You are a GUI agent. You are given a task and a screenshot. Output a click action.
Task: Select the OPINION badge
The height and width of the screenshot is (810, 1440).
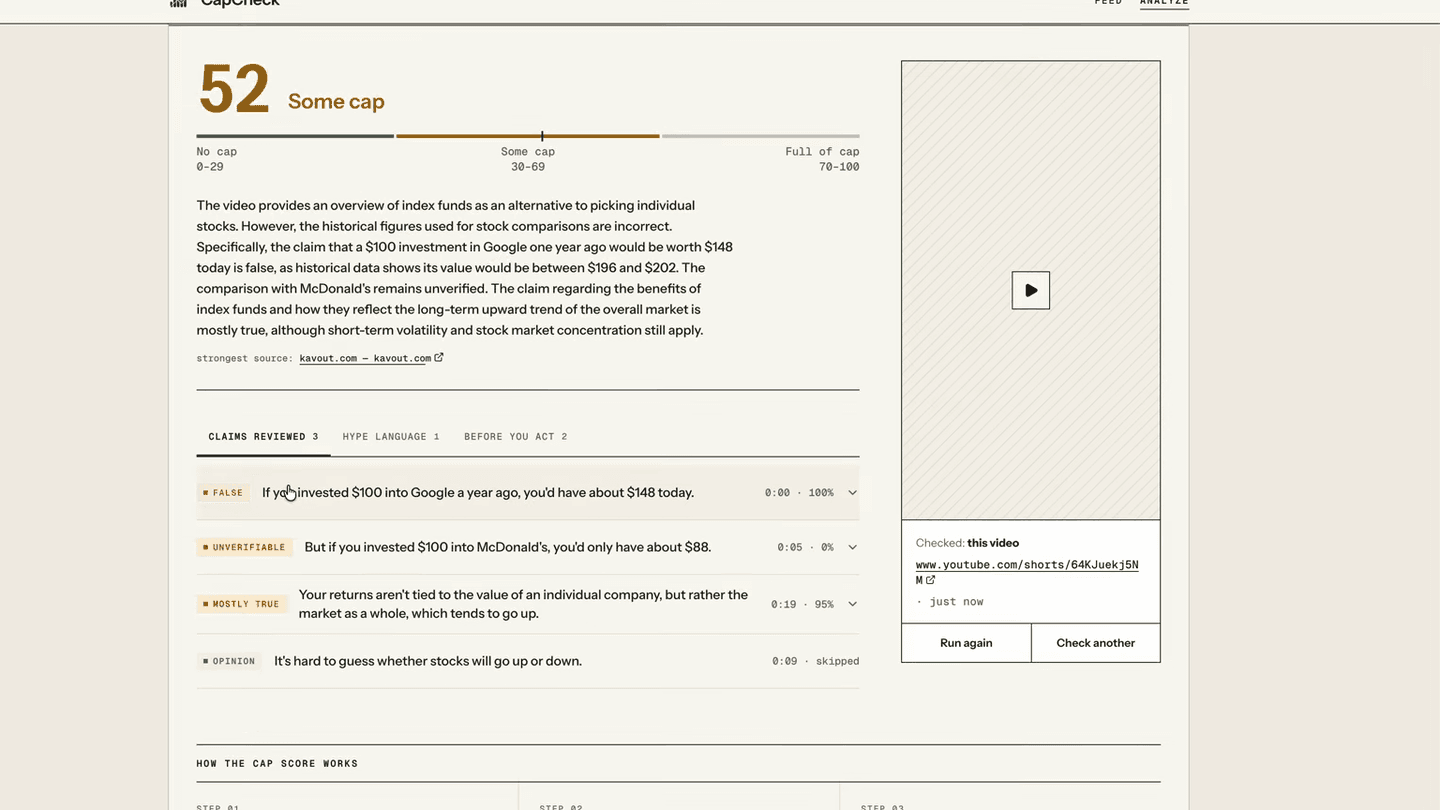pos(229,661)
